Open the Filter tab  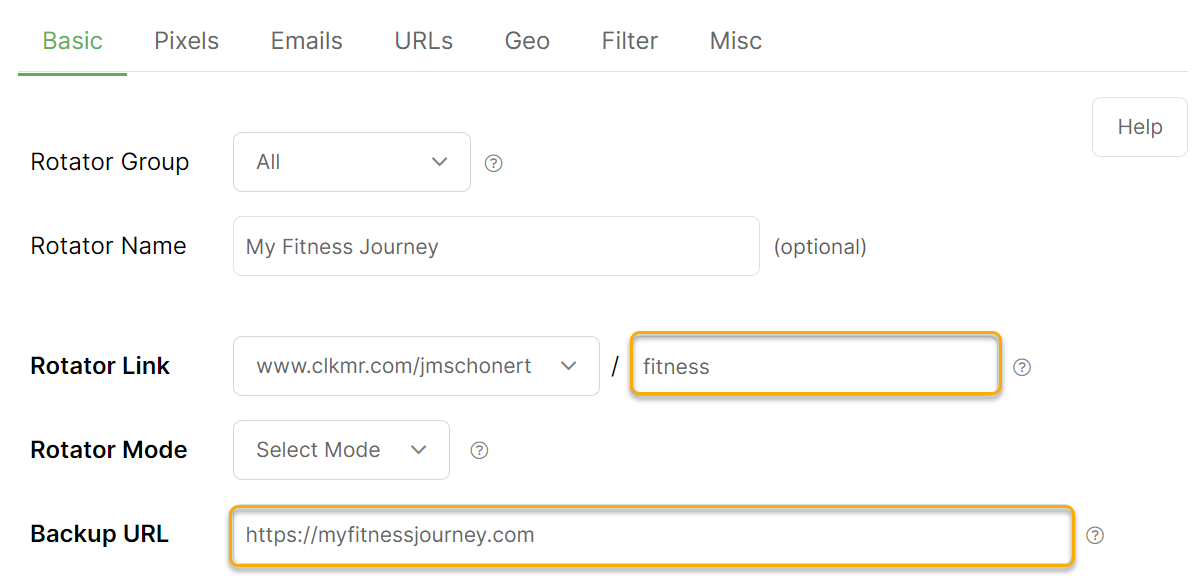pyautogui.click(x=630, y=40)
